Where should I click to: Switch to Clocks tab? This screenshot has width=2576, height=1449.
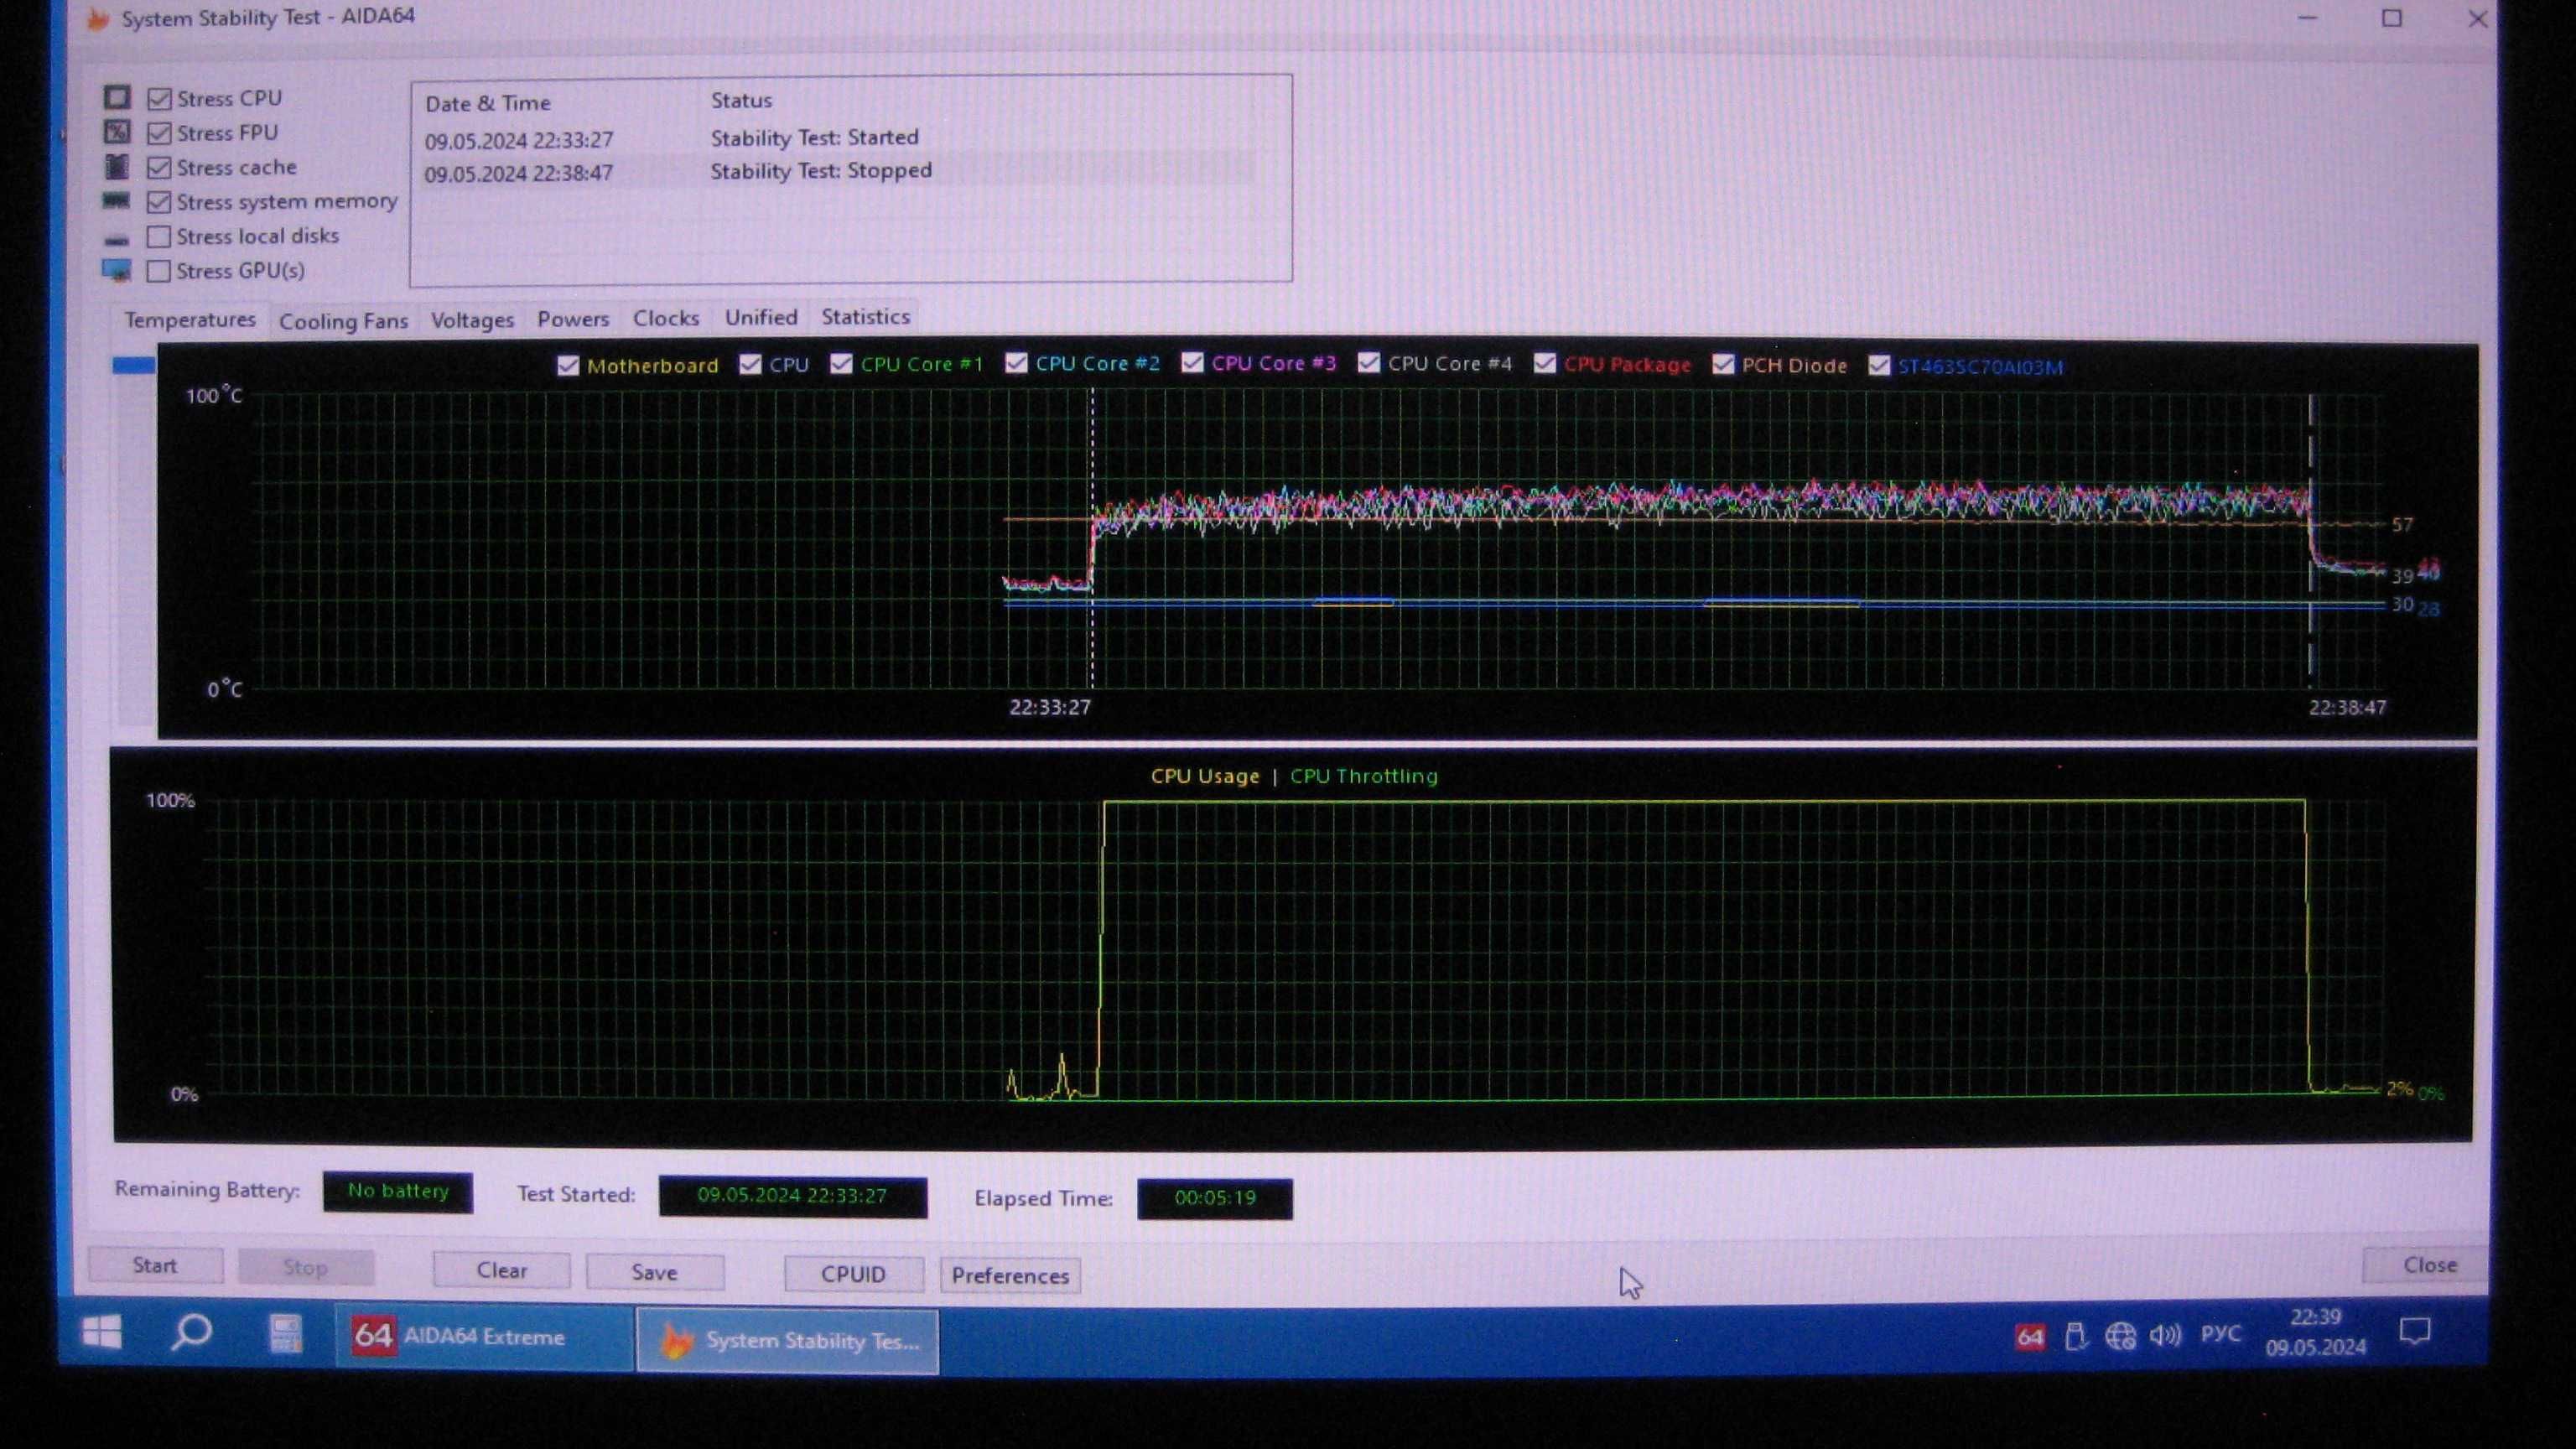(x=666, y=318)
